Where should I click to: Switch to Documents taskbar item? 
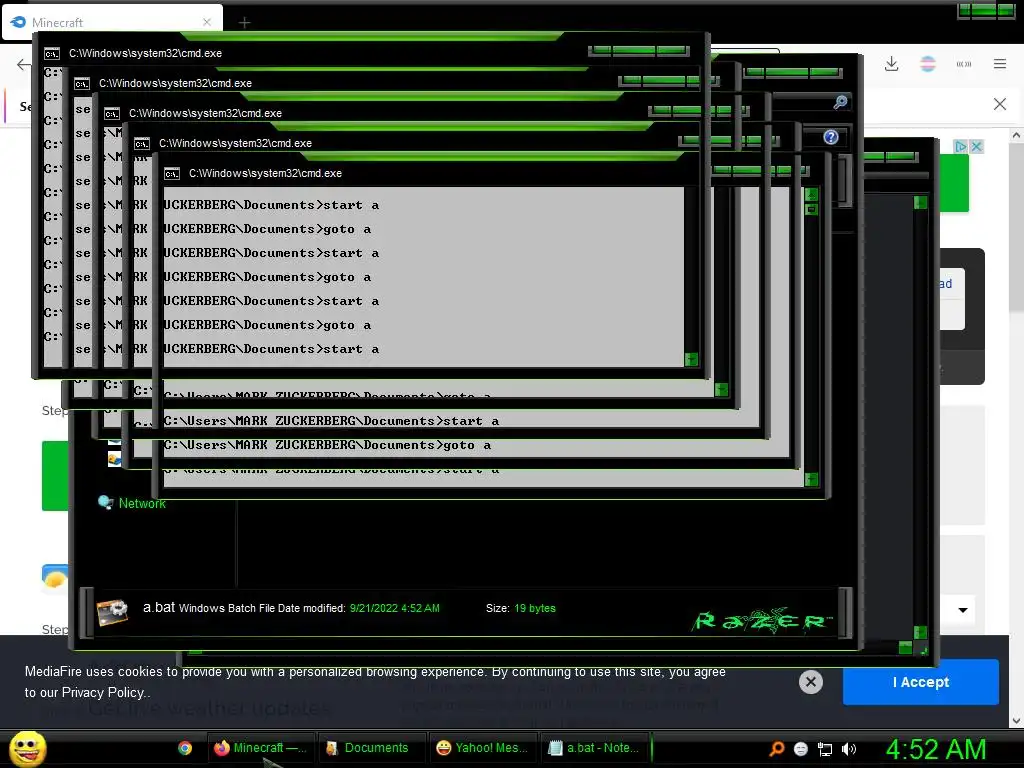pos(372,748)
